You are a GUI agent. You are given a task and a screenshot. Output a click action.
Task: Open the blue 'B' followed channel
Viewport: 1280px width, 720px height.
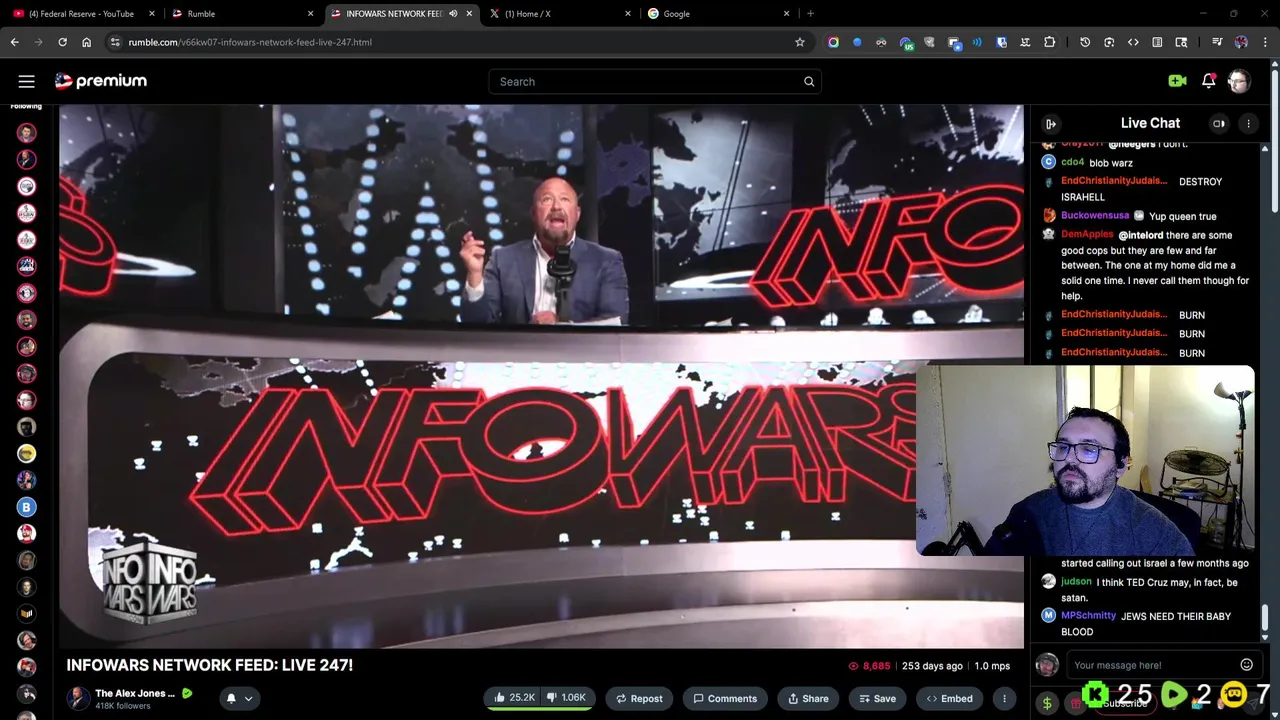coord(27,507)
